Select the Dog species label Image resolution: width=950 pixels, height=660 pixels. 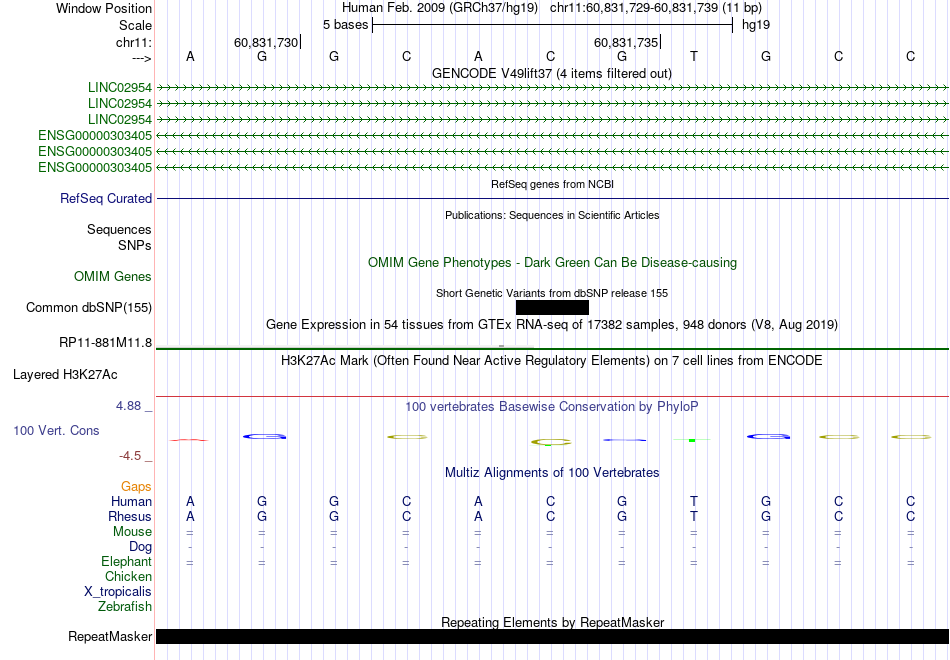pos(141,547)
